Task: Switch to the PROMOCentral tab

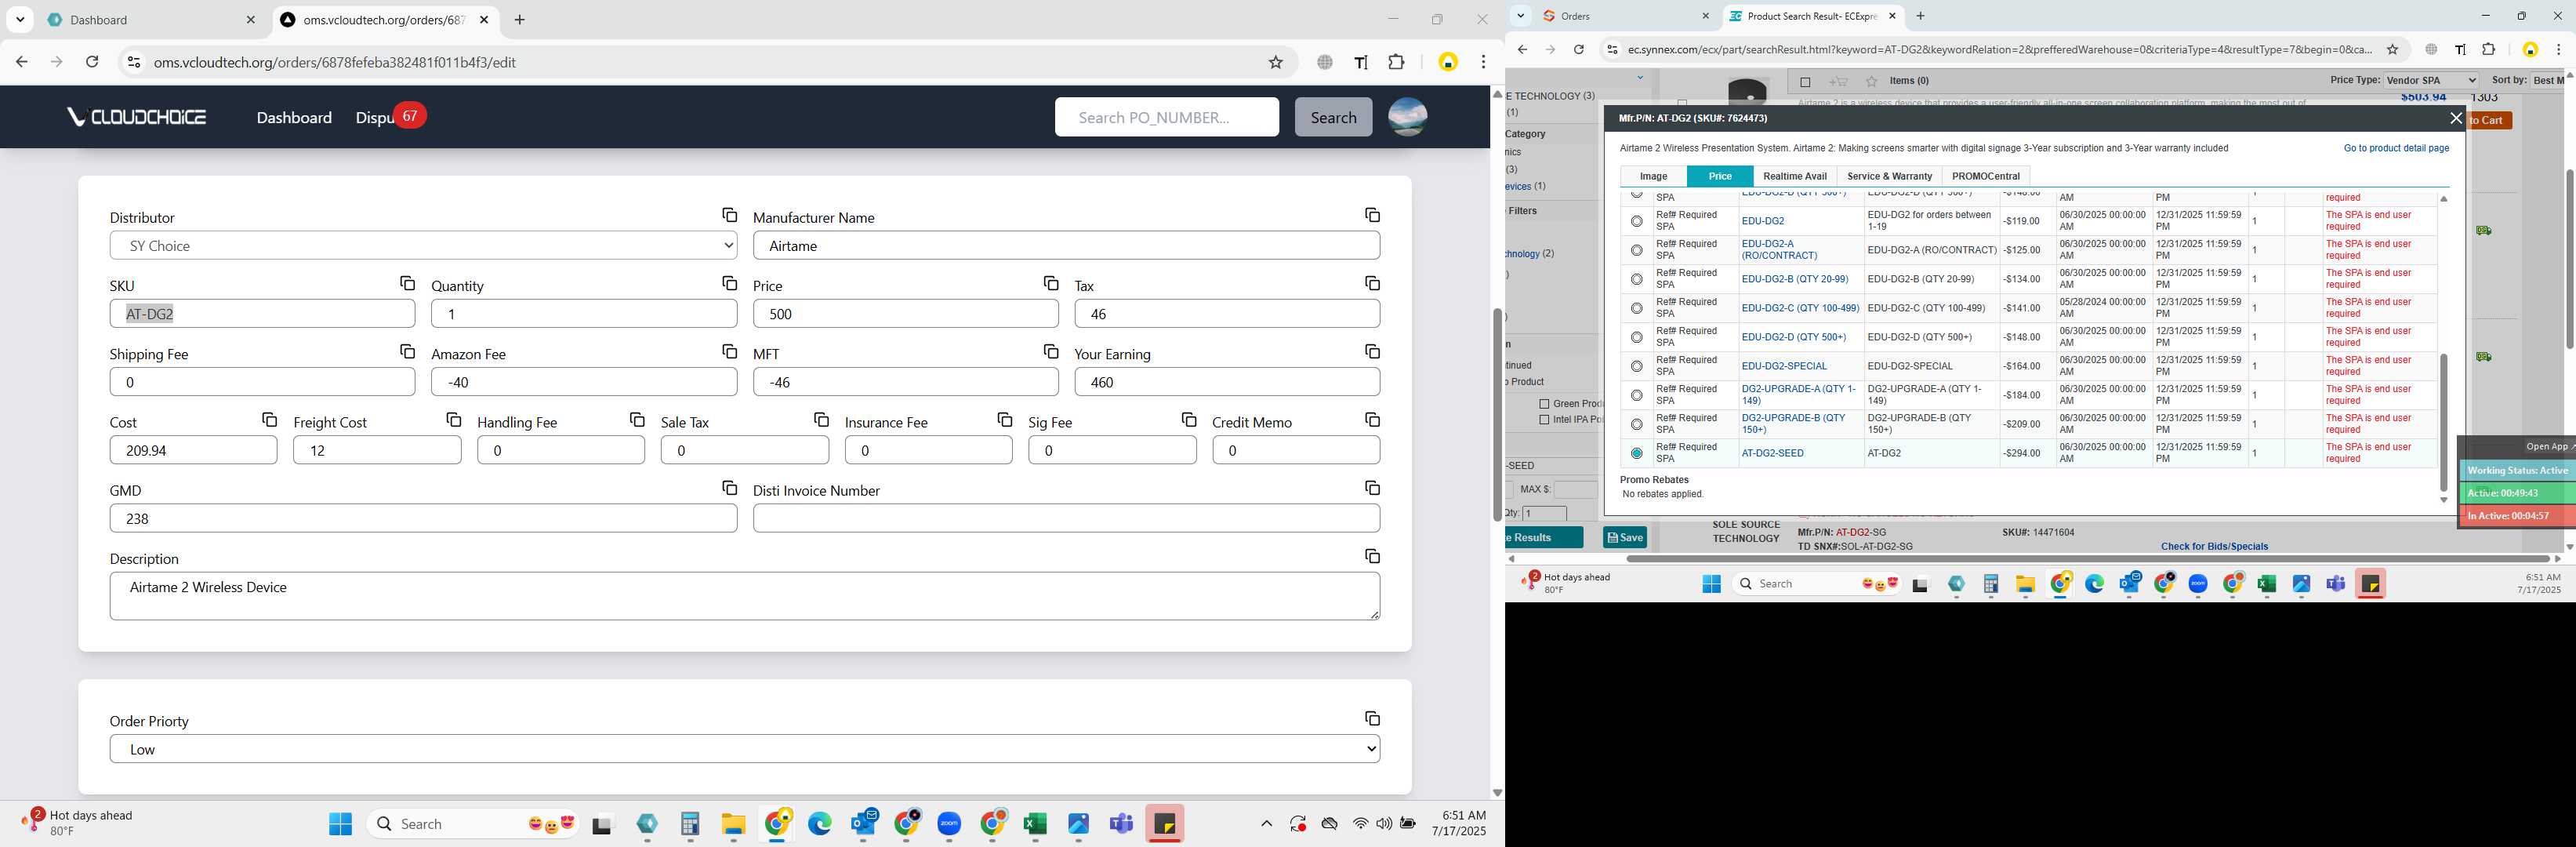Action: click(1986, 176)
